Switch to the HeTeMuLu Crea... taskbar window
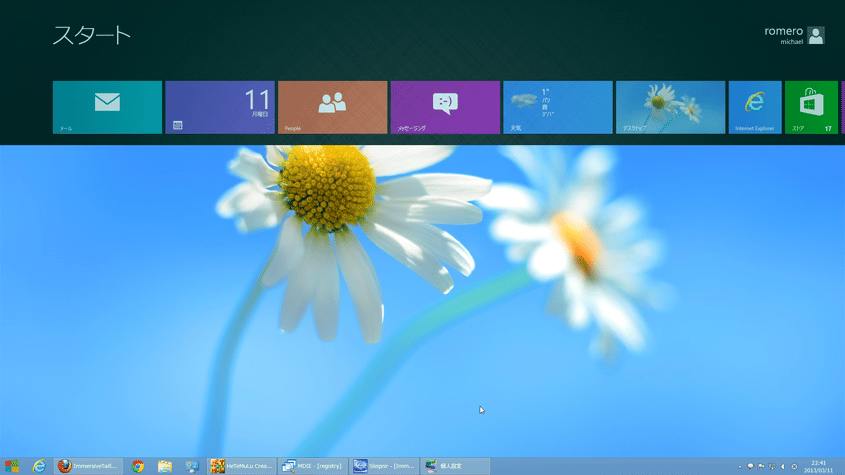 point(241,466)
